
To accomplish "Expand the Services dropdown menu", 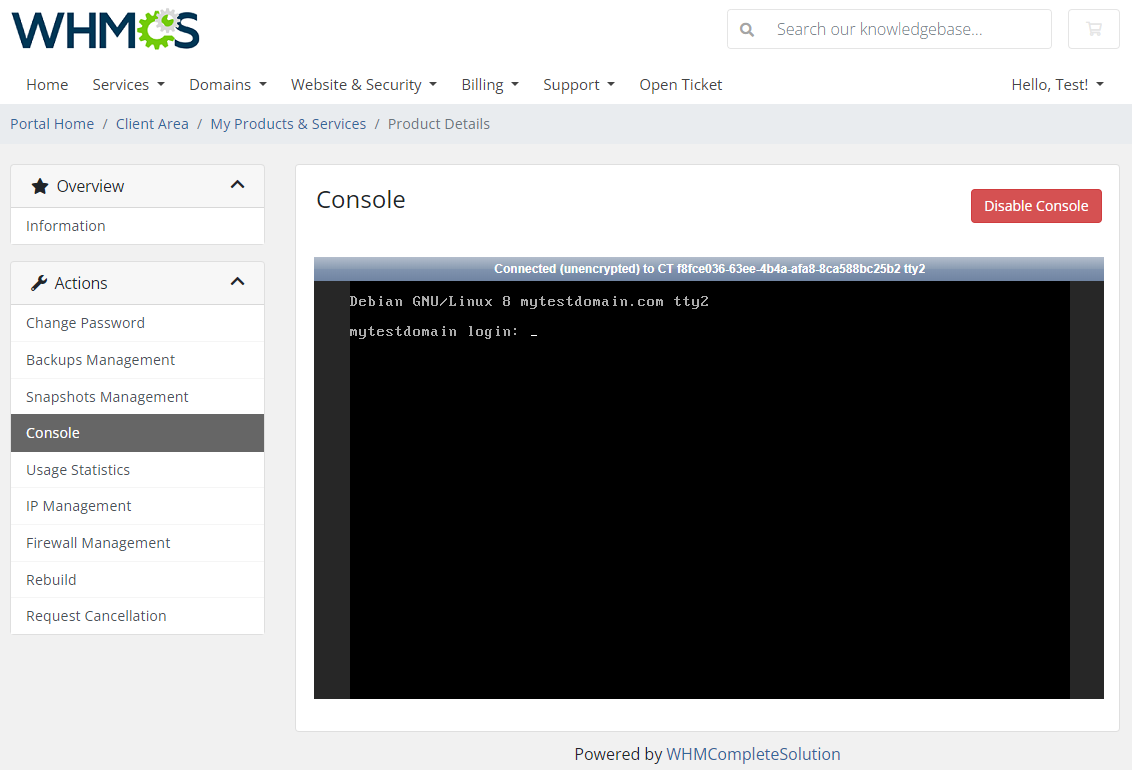I will [x=128, y=84].
